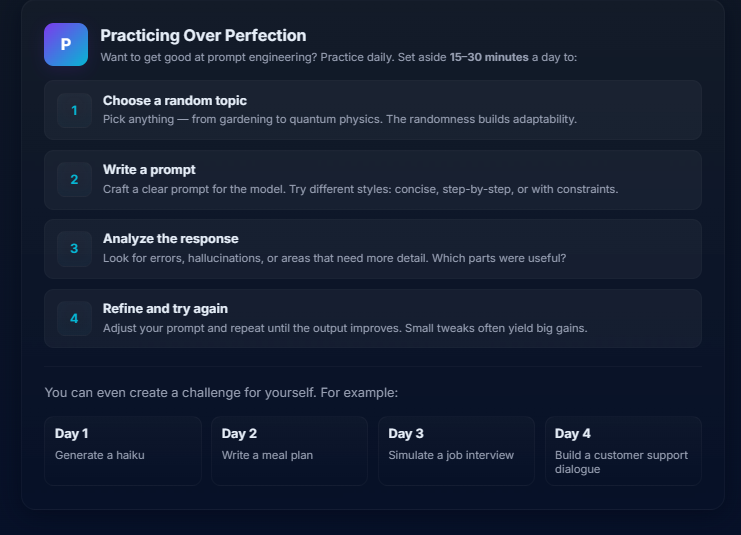
Task: Click the Choose a random topic title
Action: [175, 101]
